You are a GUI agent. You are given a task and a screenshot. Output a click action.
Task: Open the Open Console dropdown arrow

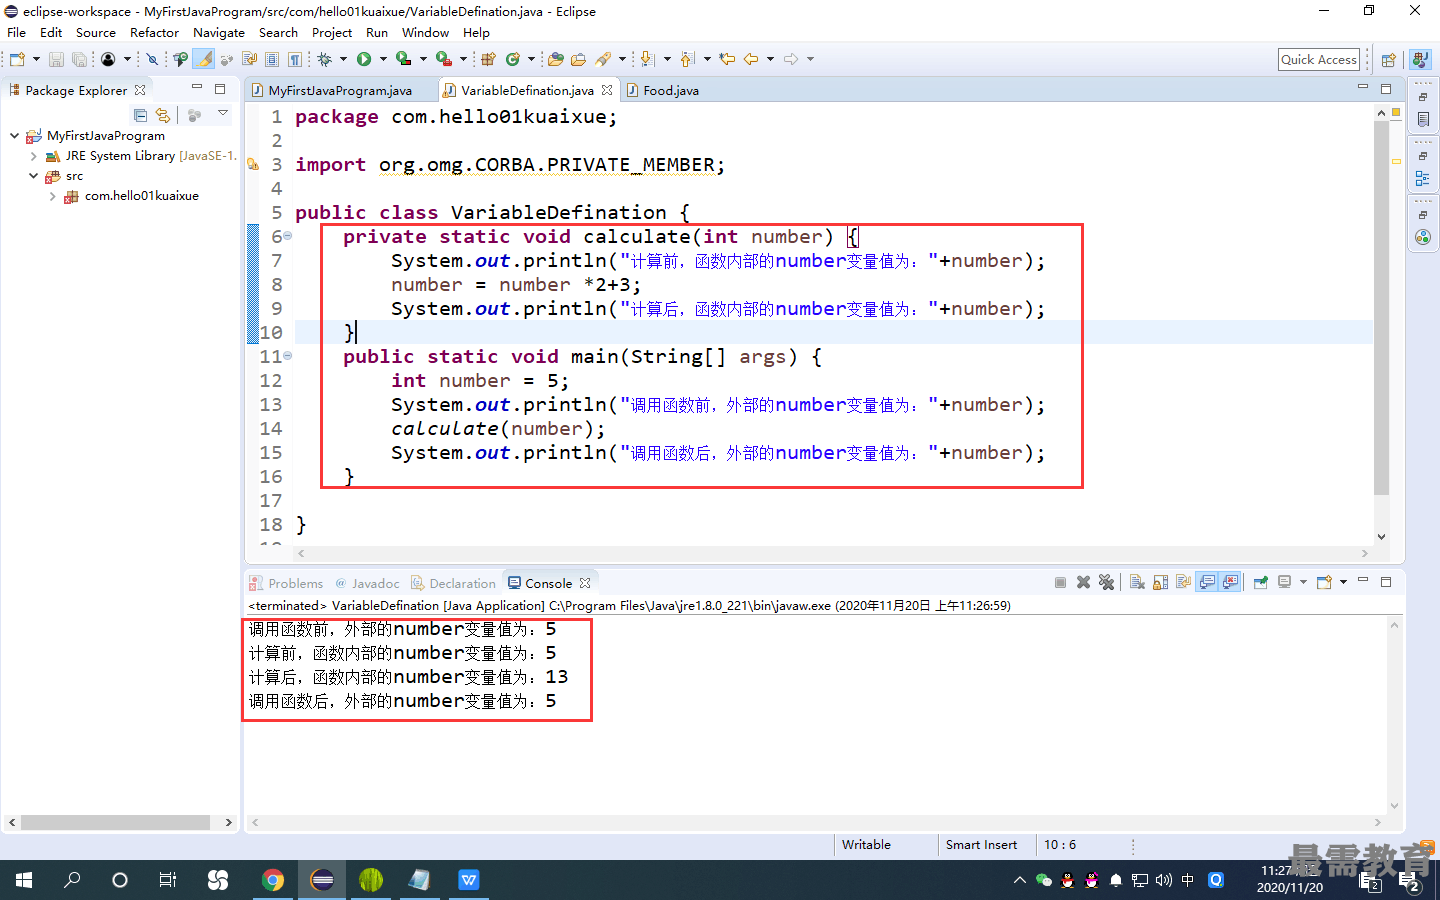(1343, 582)
